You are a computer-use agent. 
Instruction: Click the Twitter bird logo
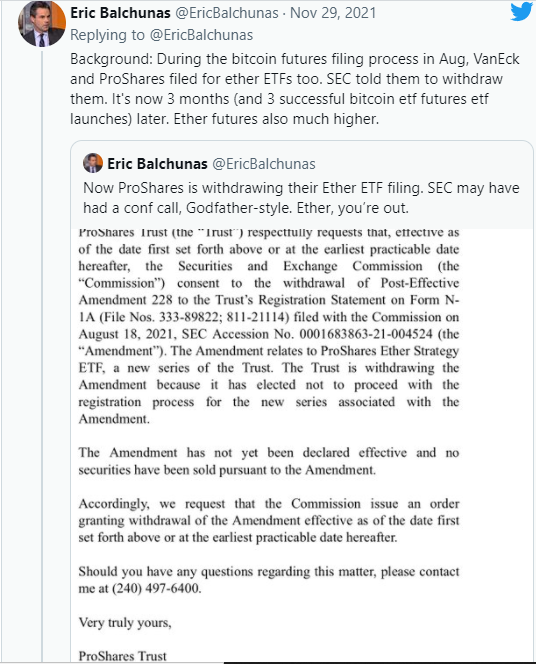click(x=522, y=12)
